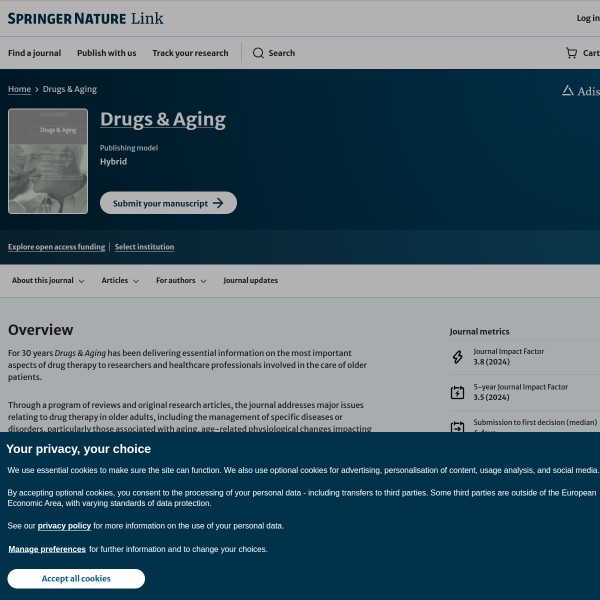Viewport: 600px width, 600px height.
Task: Open the For authors dropdown
Action: tap(181, 281)
